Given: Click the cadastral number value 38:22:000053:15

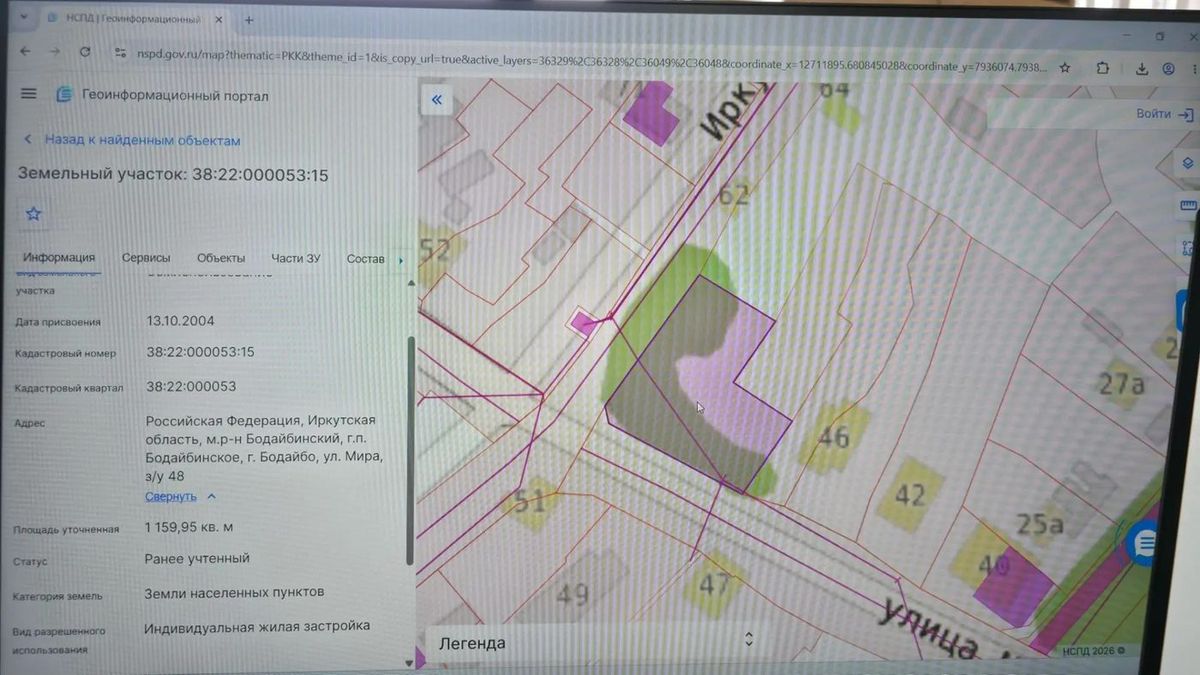Looking at the screenshot, I should (200, 352).
